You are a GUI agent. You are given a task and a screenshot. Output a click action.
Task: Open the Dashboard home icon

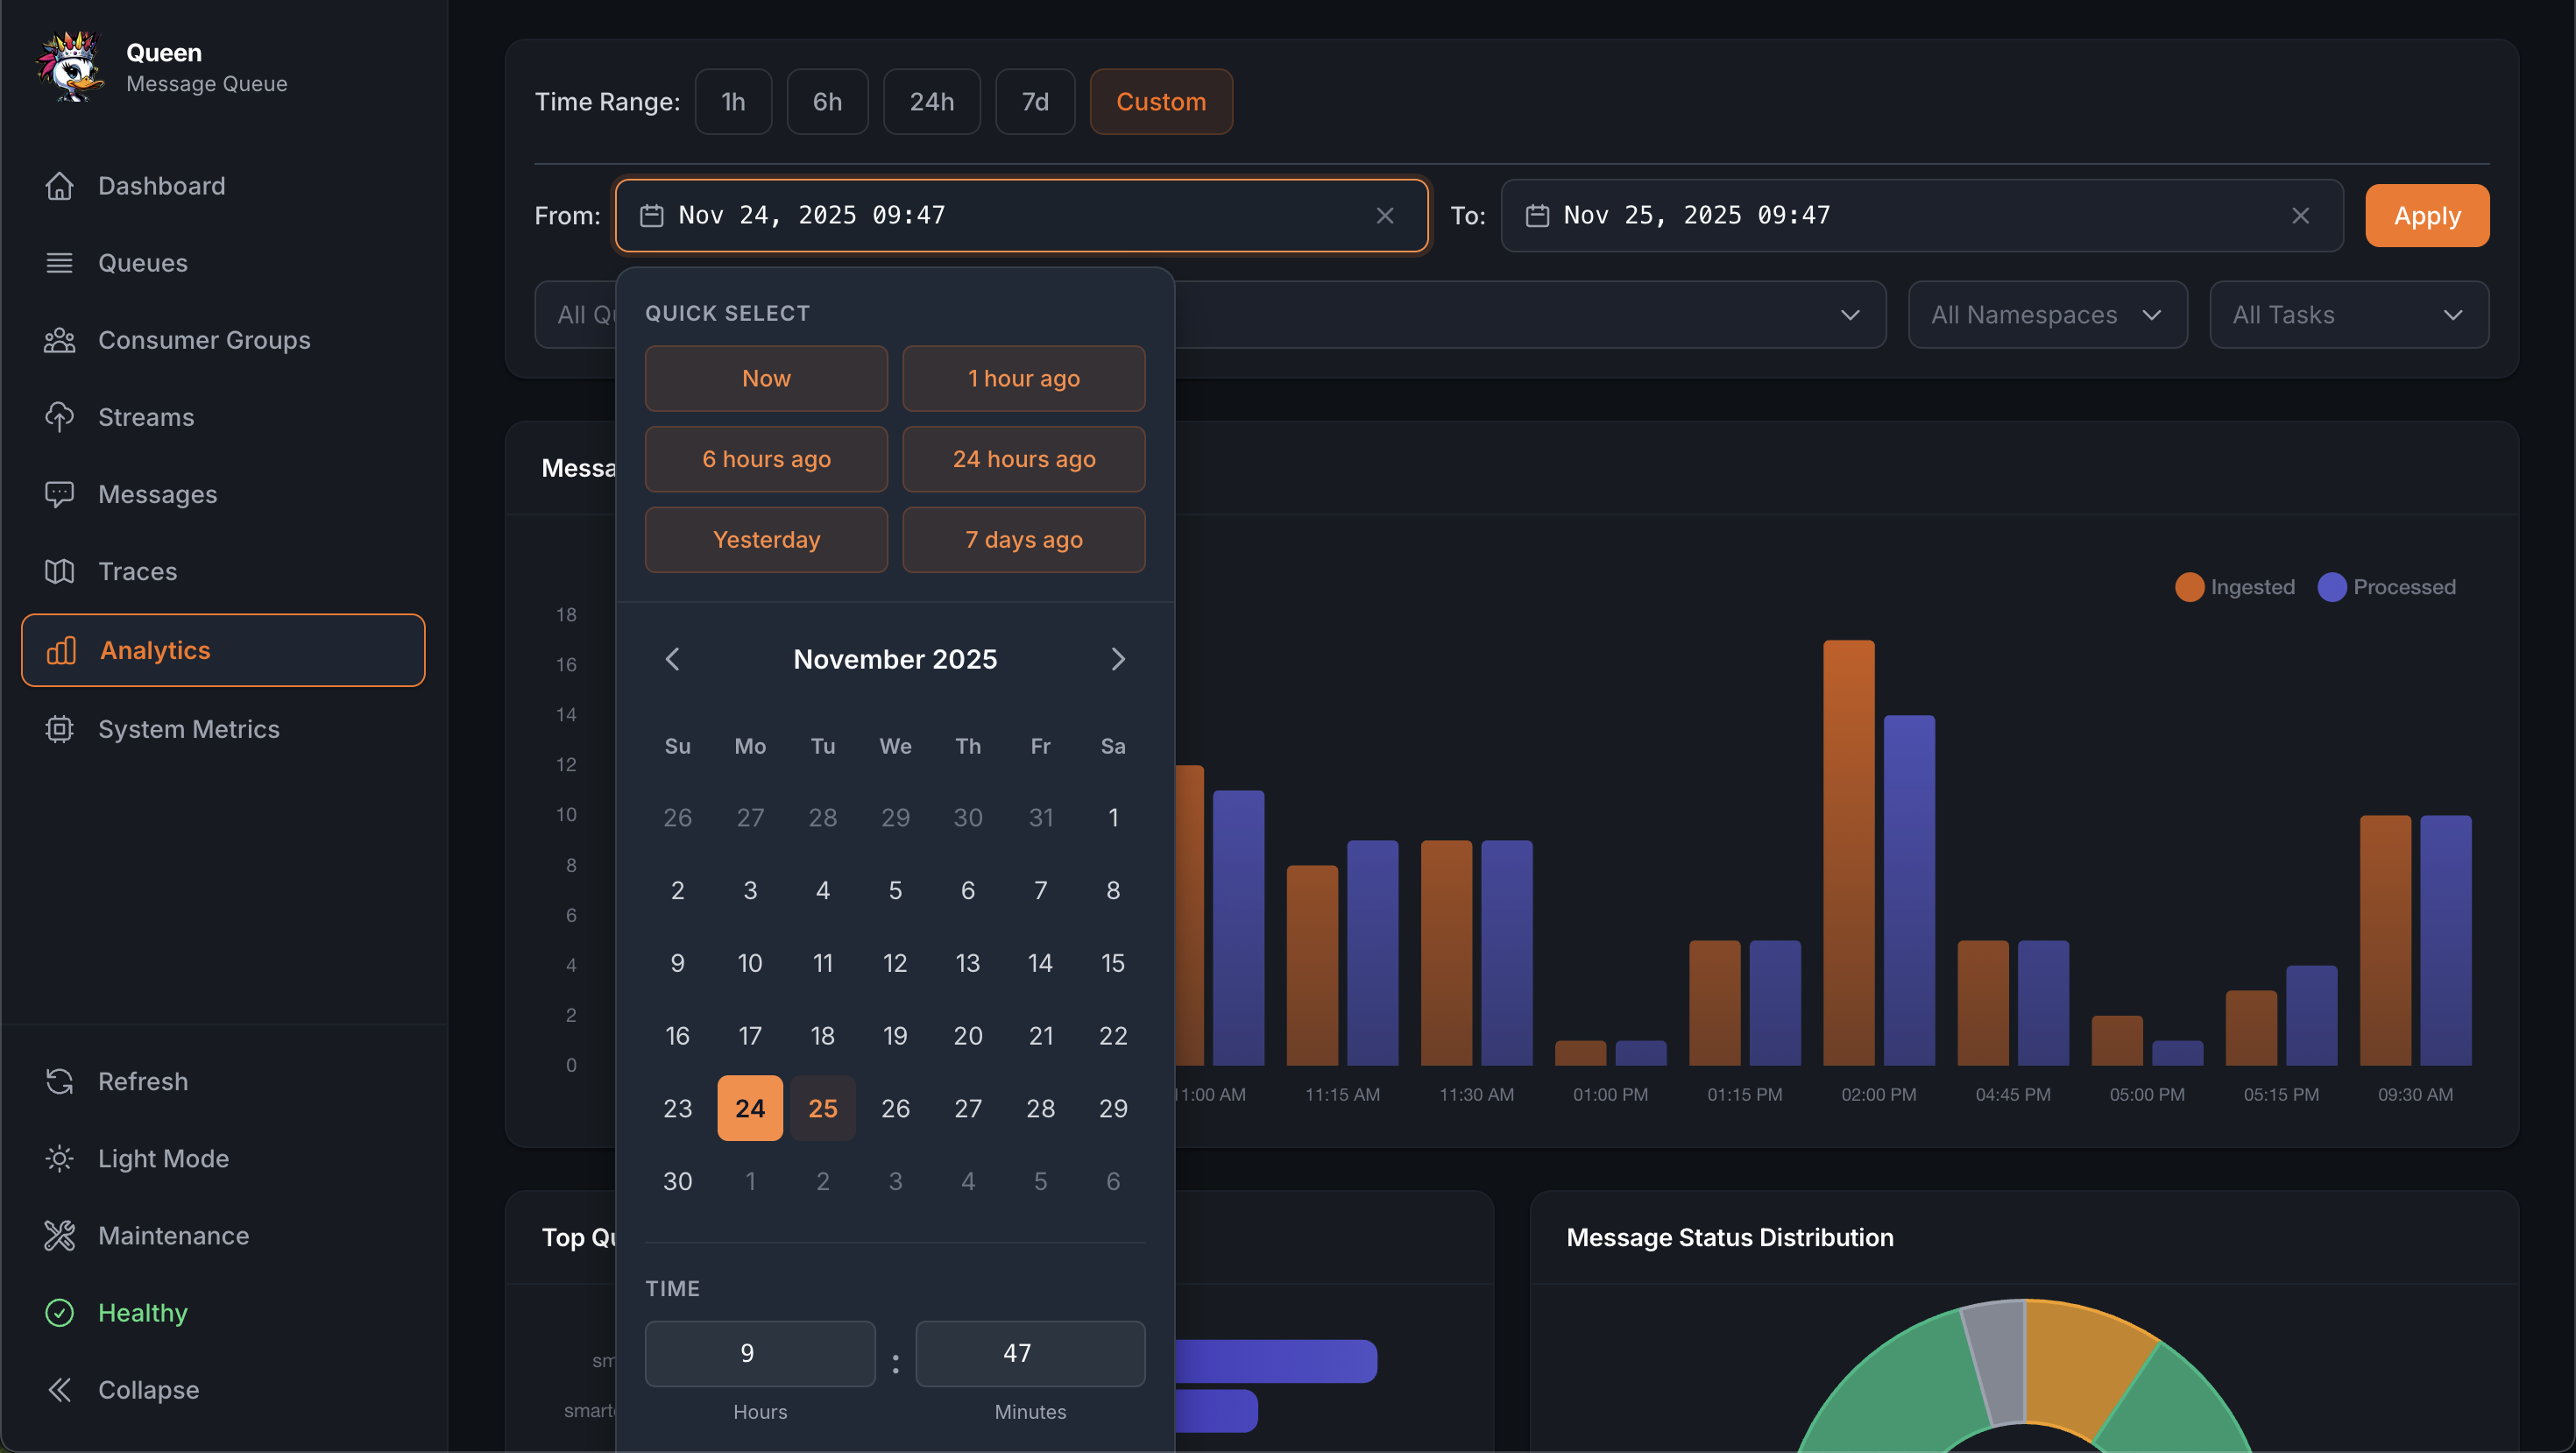coord(60,186)
